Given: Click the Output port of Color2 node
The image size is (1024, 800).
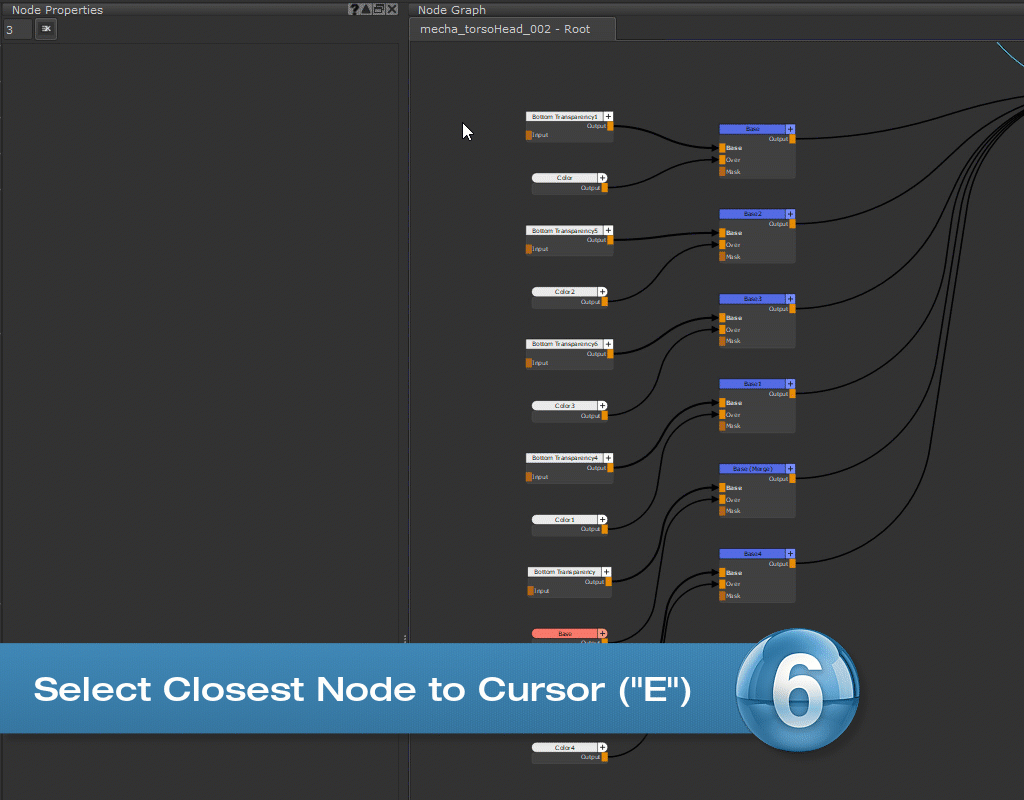Looking at the screenshot, I should click(x=604, y=302).
